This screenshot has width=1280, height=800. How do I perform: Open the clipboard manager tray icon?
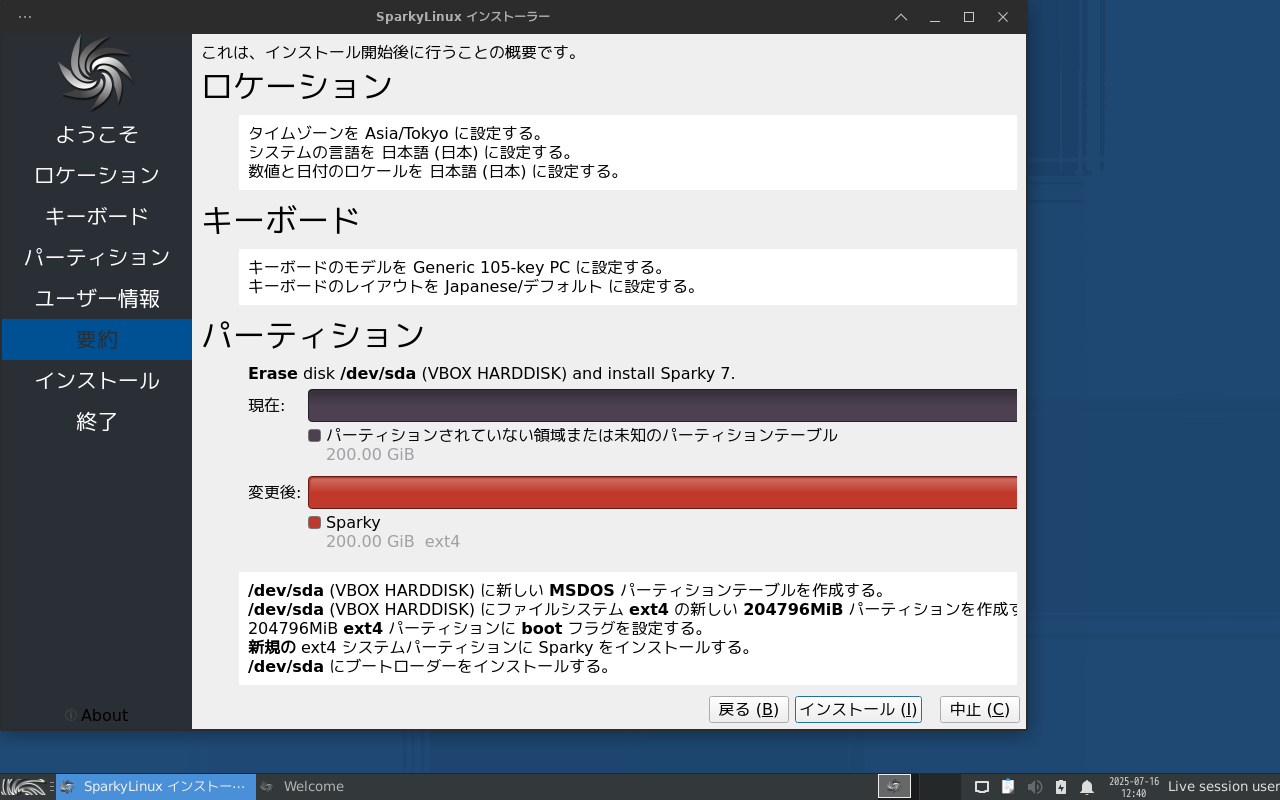(1008, 787)
